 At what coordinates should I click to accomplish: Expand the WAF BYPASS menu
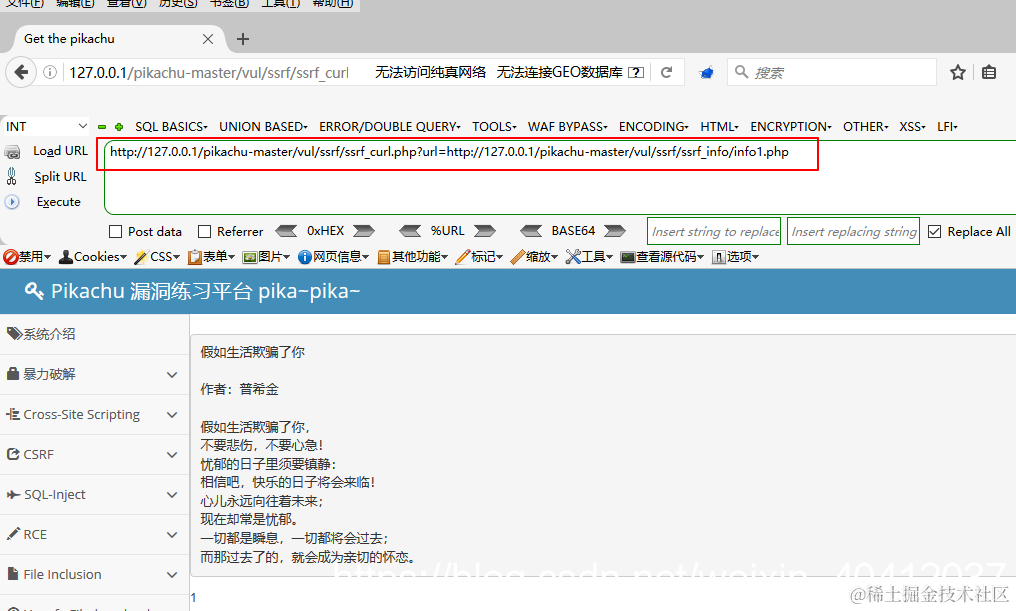(567, 126)
